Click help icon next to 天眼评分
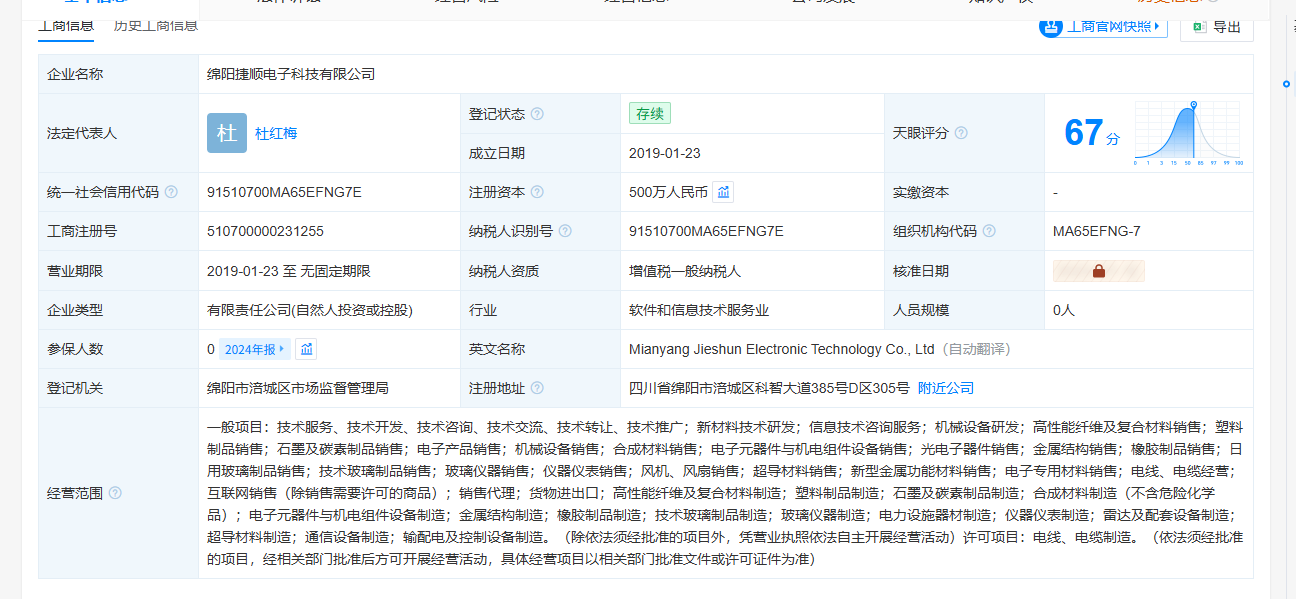 coord(961,133)
